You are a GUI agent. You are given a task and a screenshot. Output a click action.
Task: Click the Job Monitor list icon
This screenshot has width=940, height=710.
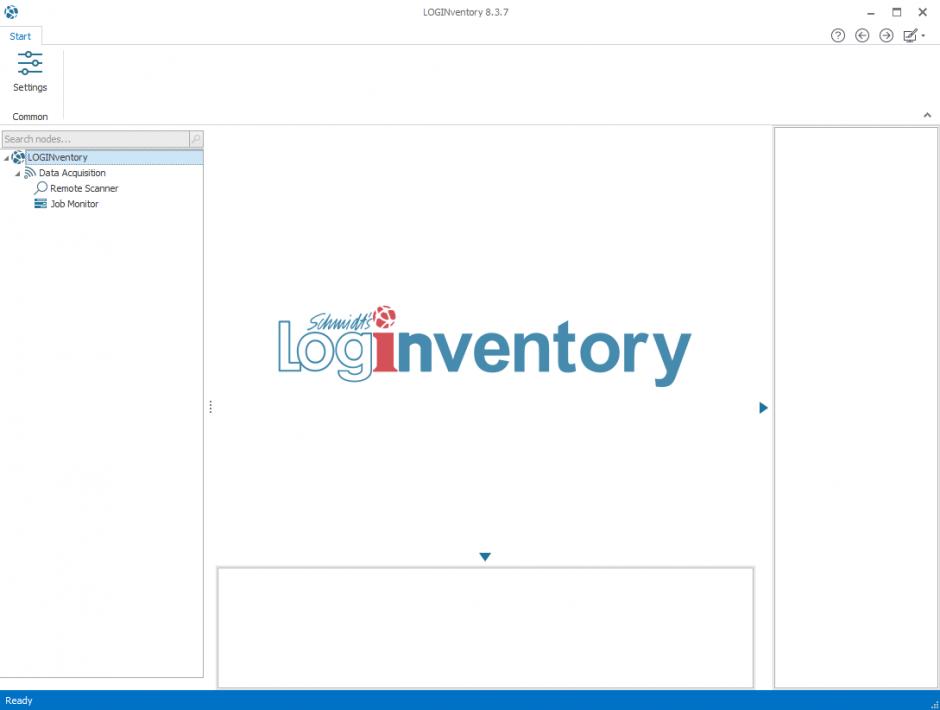pos(40,203)
